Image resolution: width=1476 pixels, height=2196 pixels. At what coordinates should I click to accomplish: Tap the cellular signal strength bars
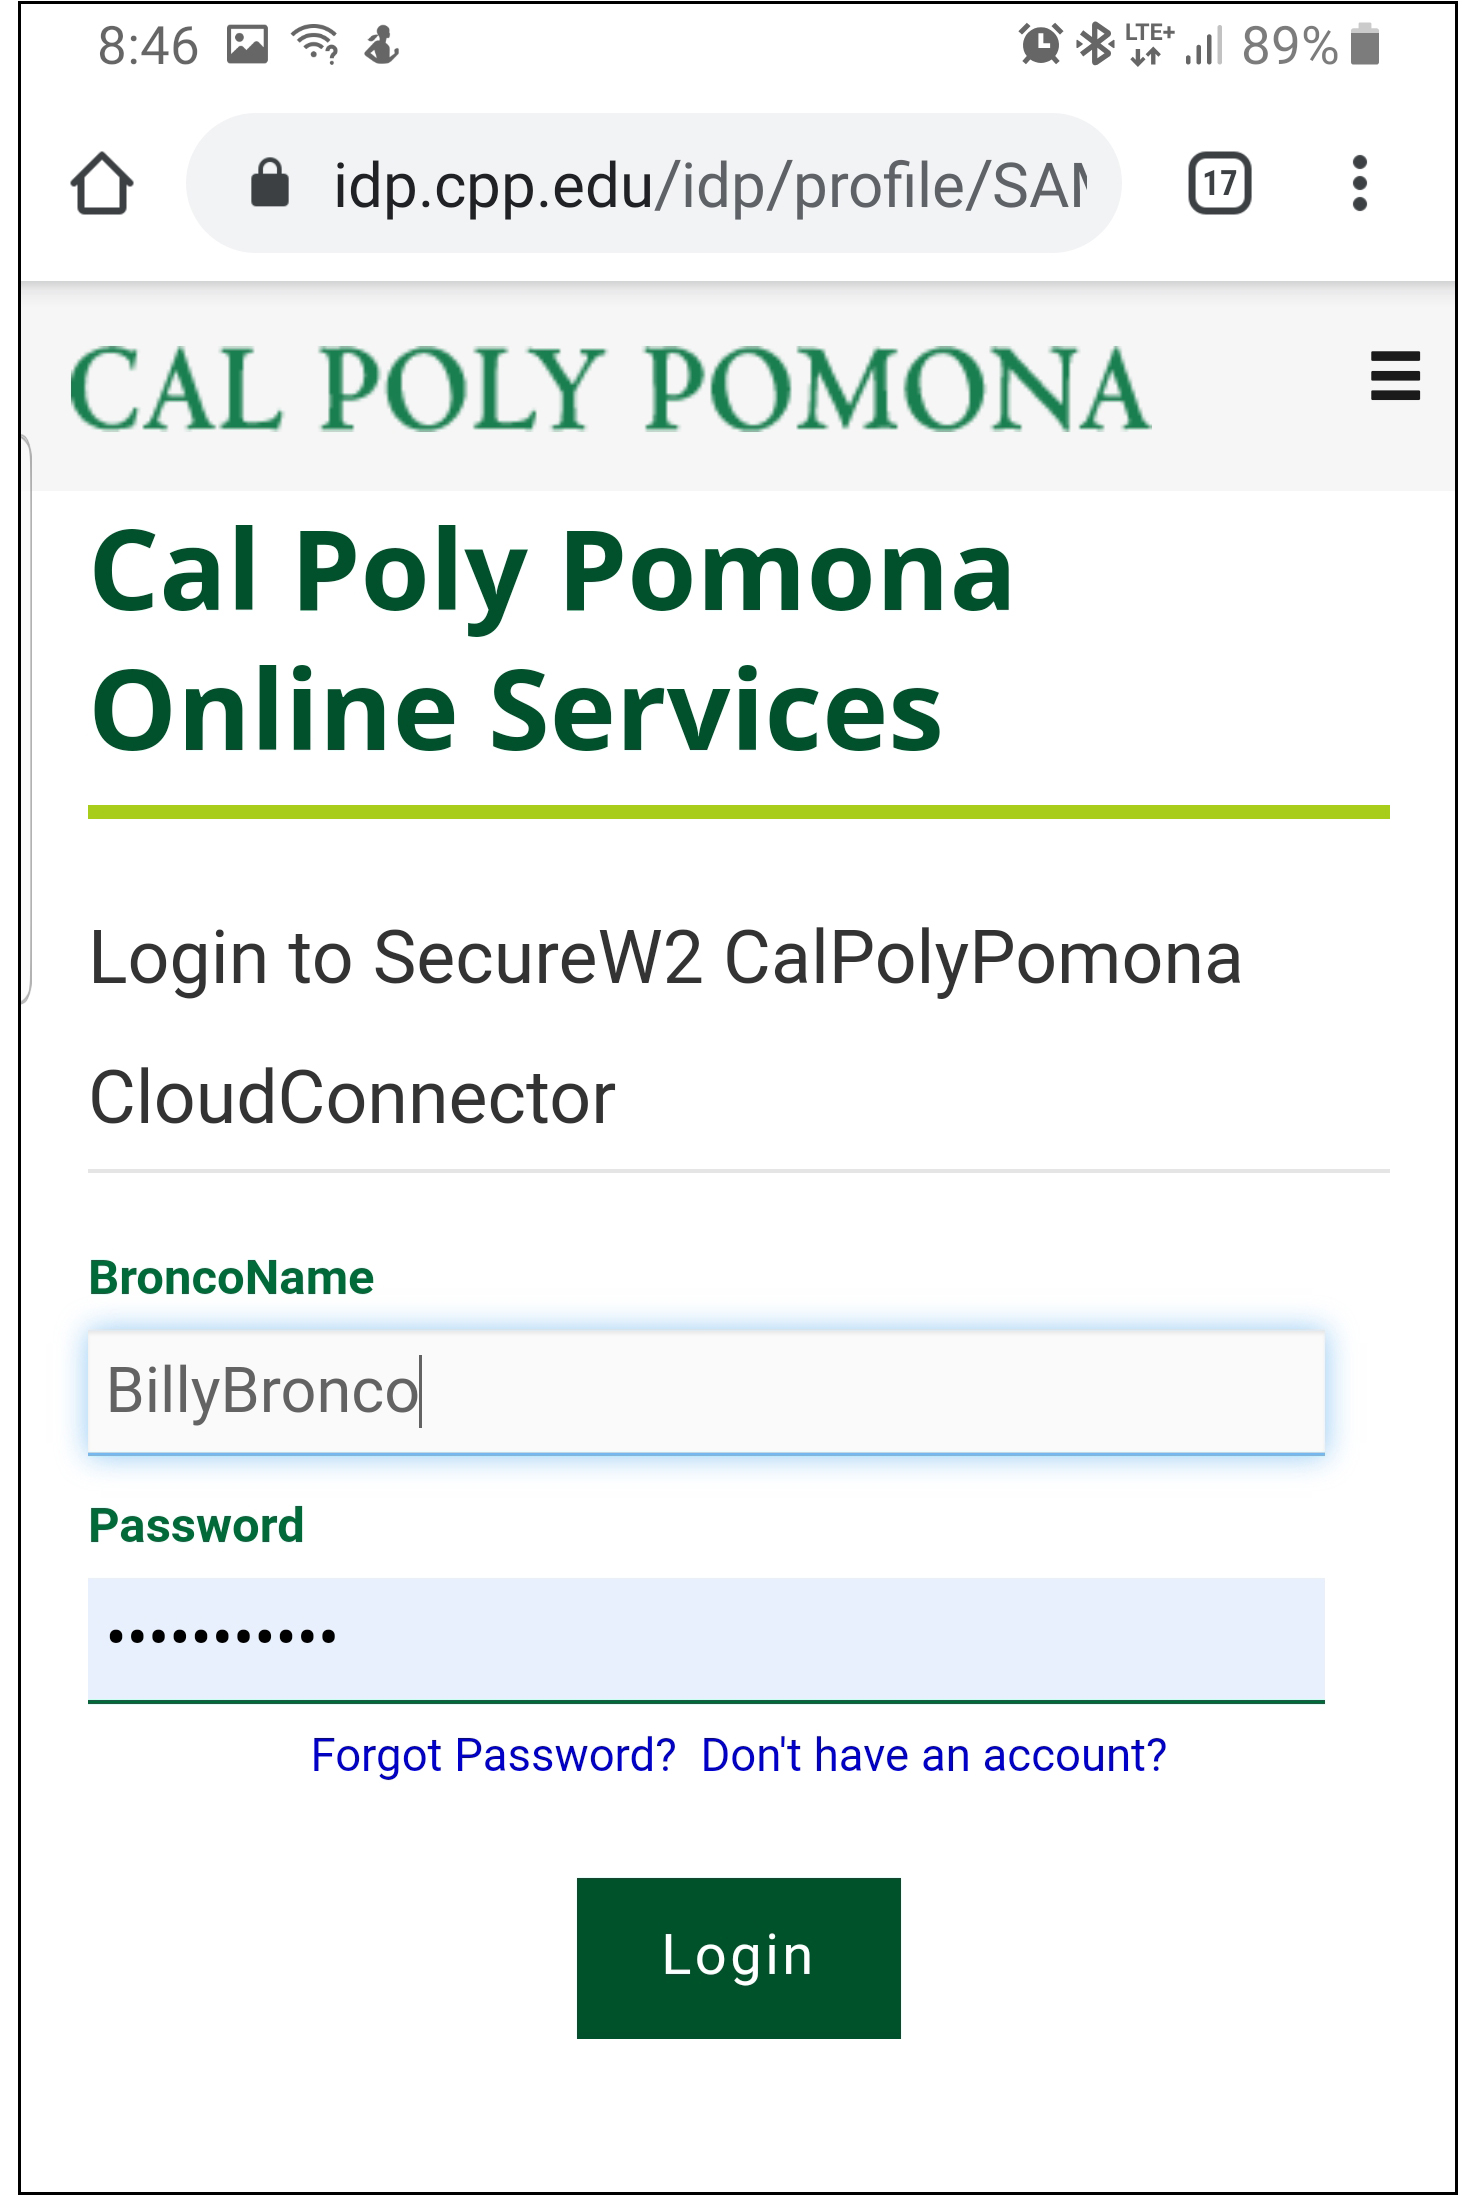[1204, 45]
